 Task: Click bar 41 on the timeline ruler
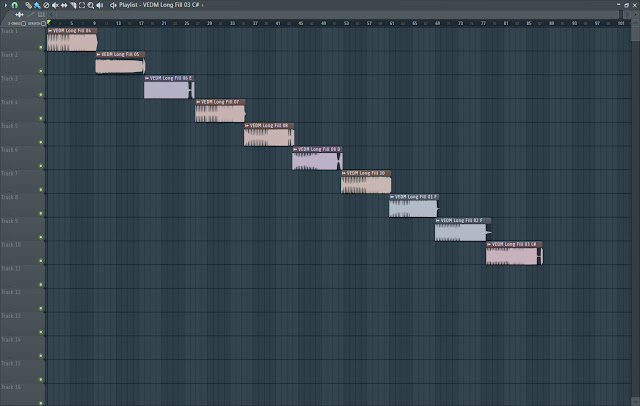278,23
